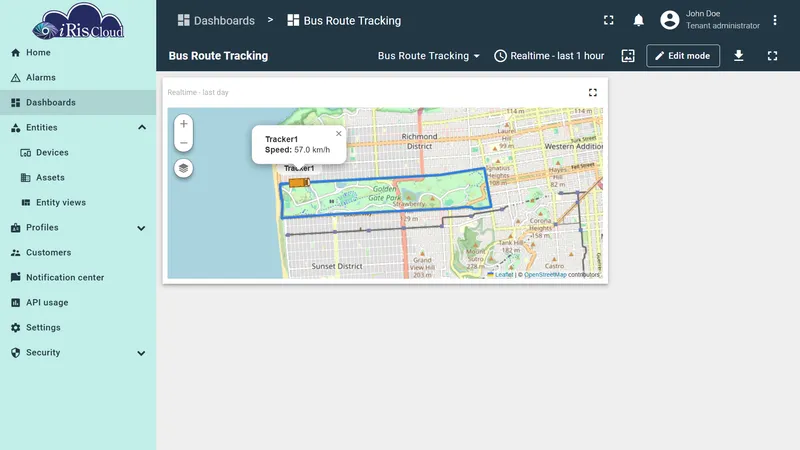Open notifications bell

(638, 20)
